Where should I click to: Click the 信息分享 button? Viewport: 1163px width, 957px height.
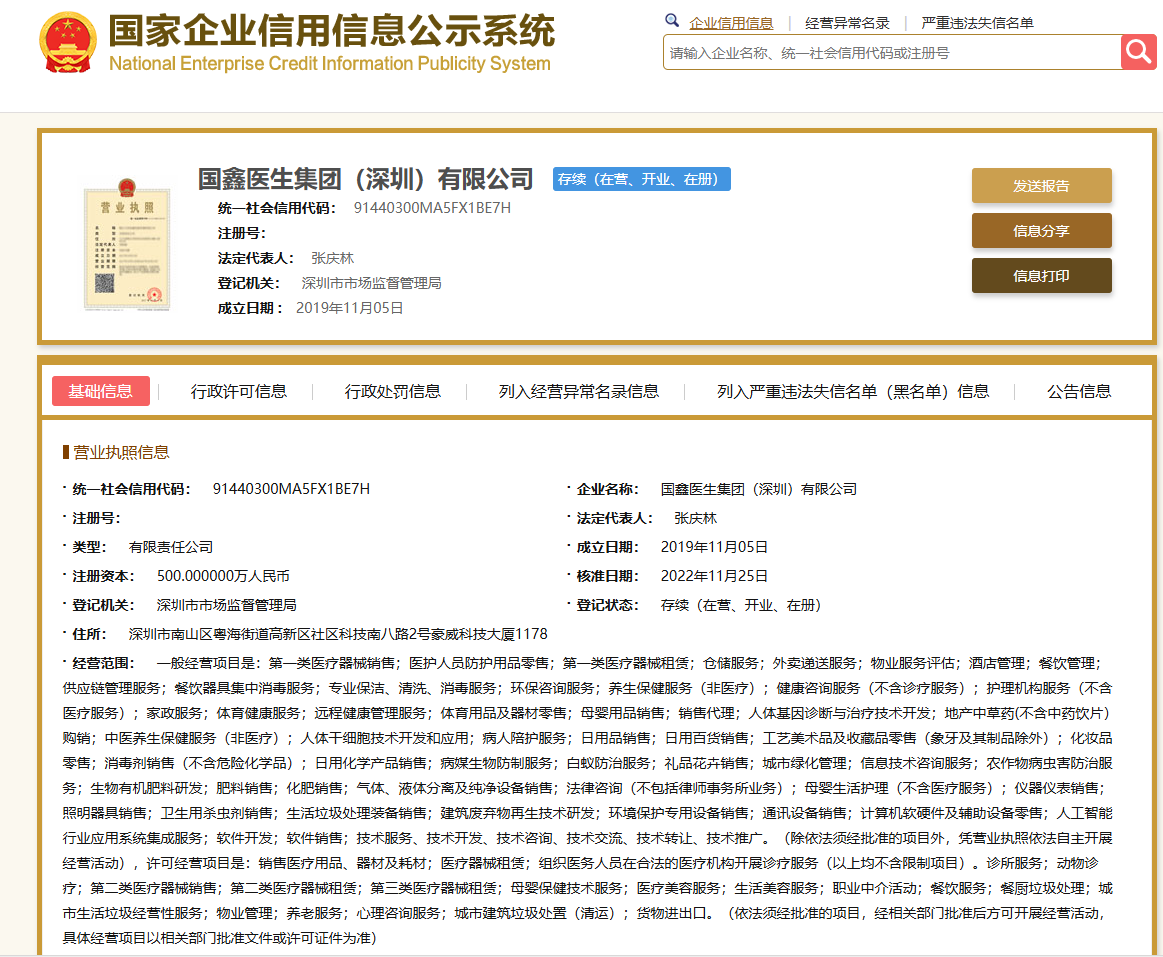pos(1041,231)
